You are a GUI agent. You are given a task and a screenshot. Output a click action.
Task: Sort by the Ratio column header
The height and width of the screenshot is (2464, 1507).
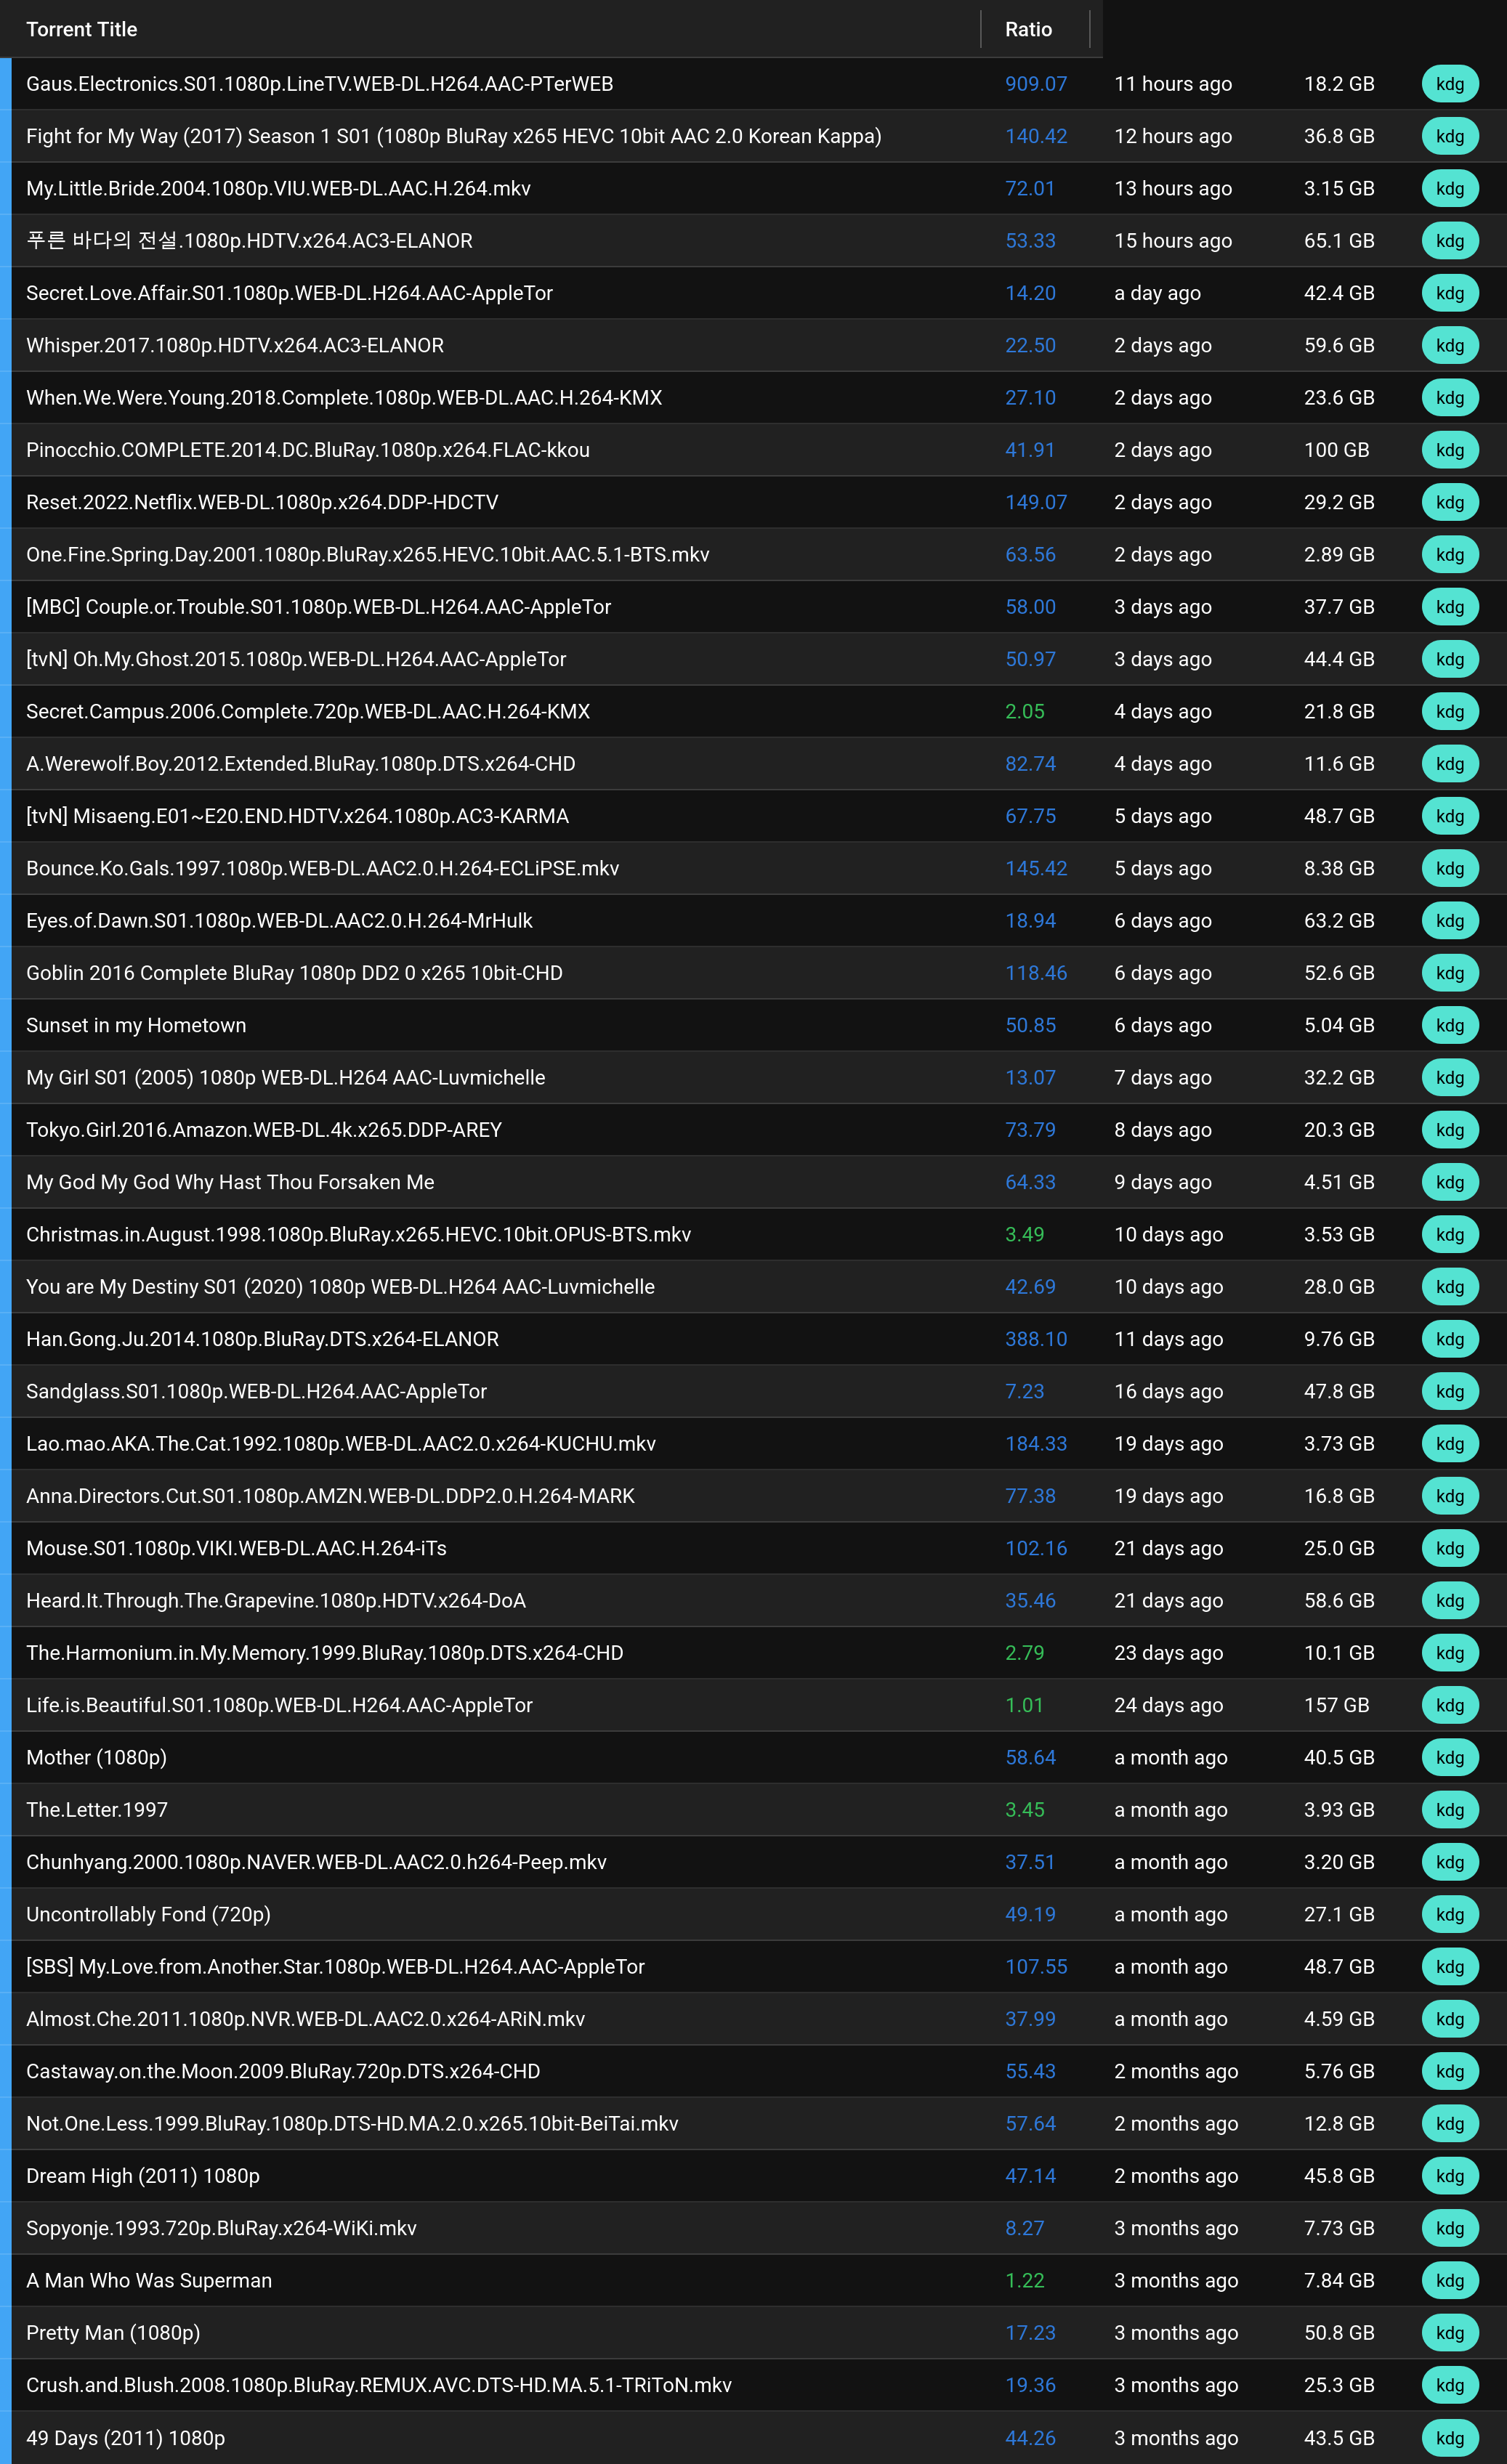[1028, 29]
